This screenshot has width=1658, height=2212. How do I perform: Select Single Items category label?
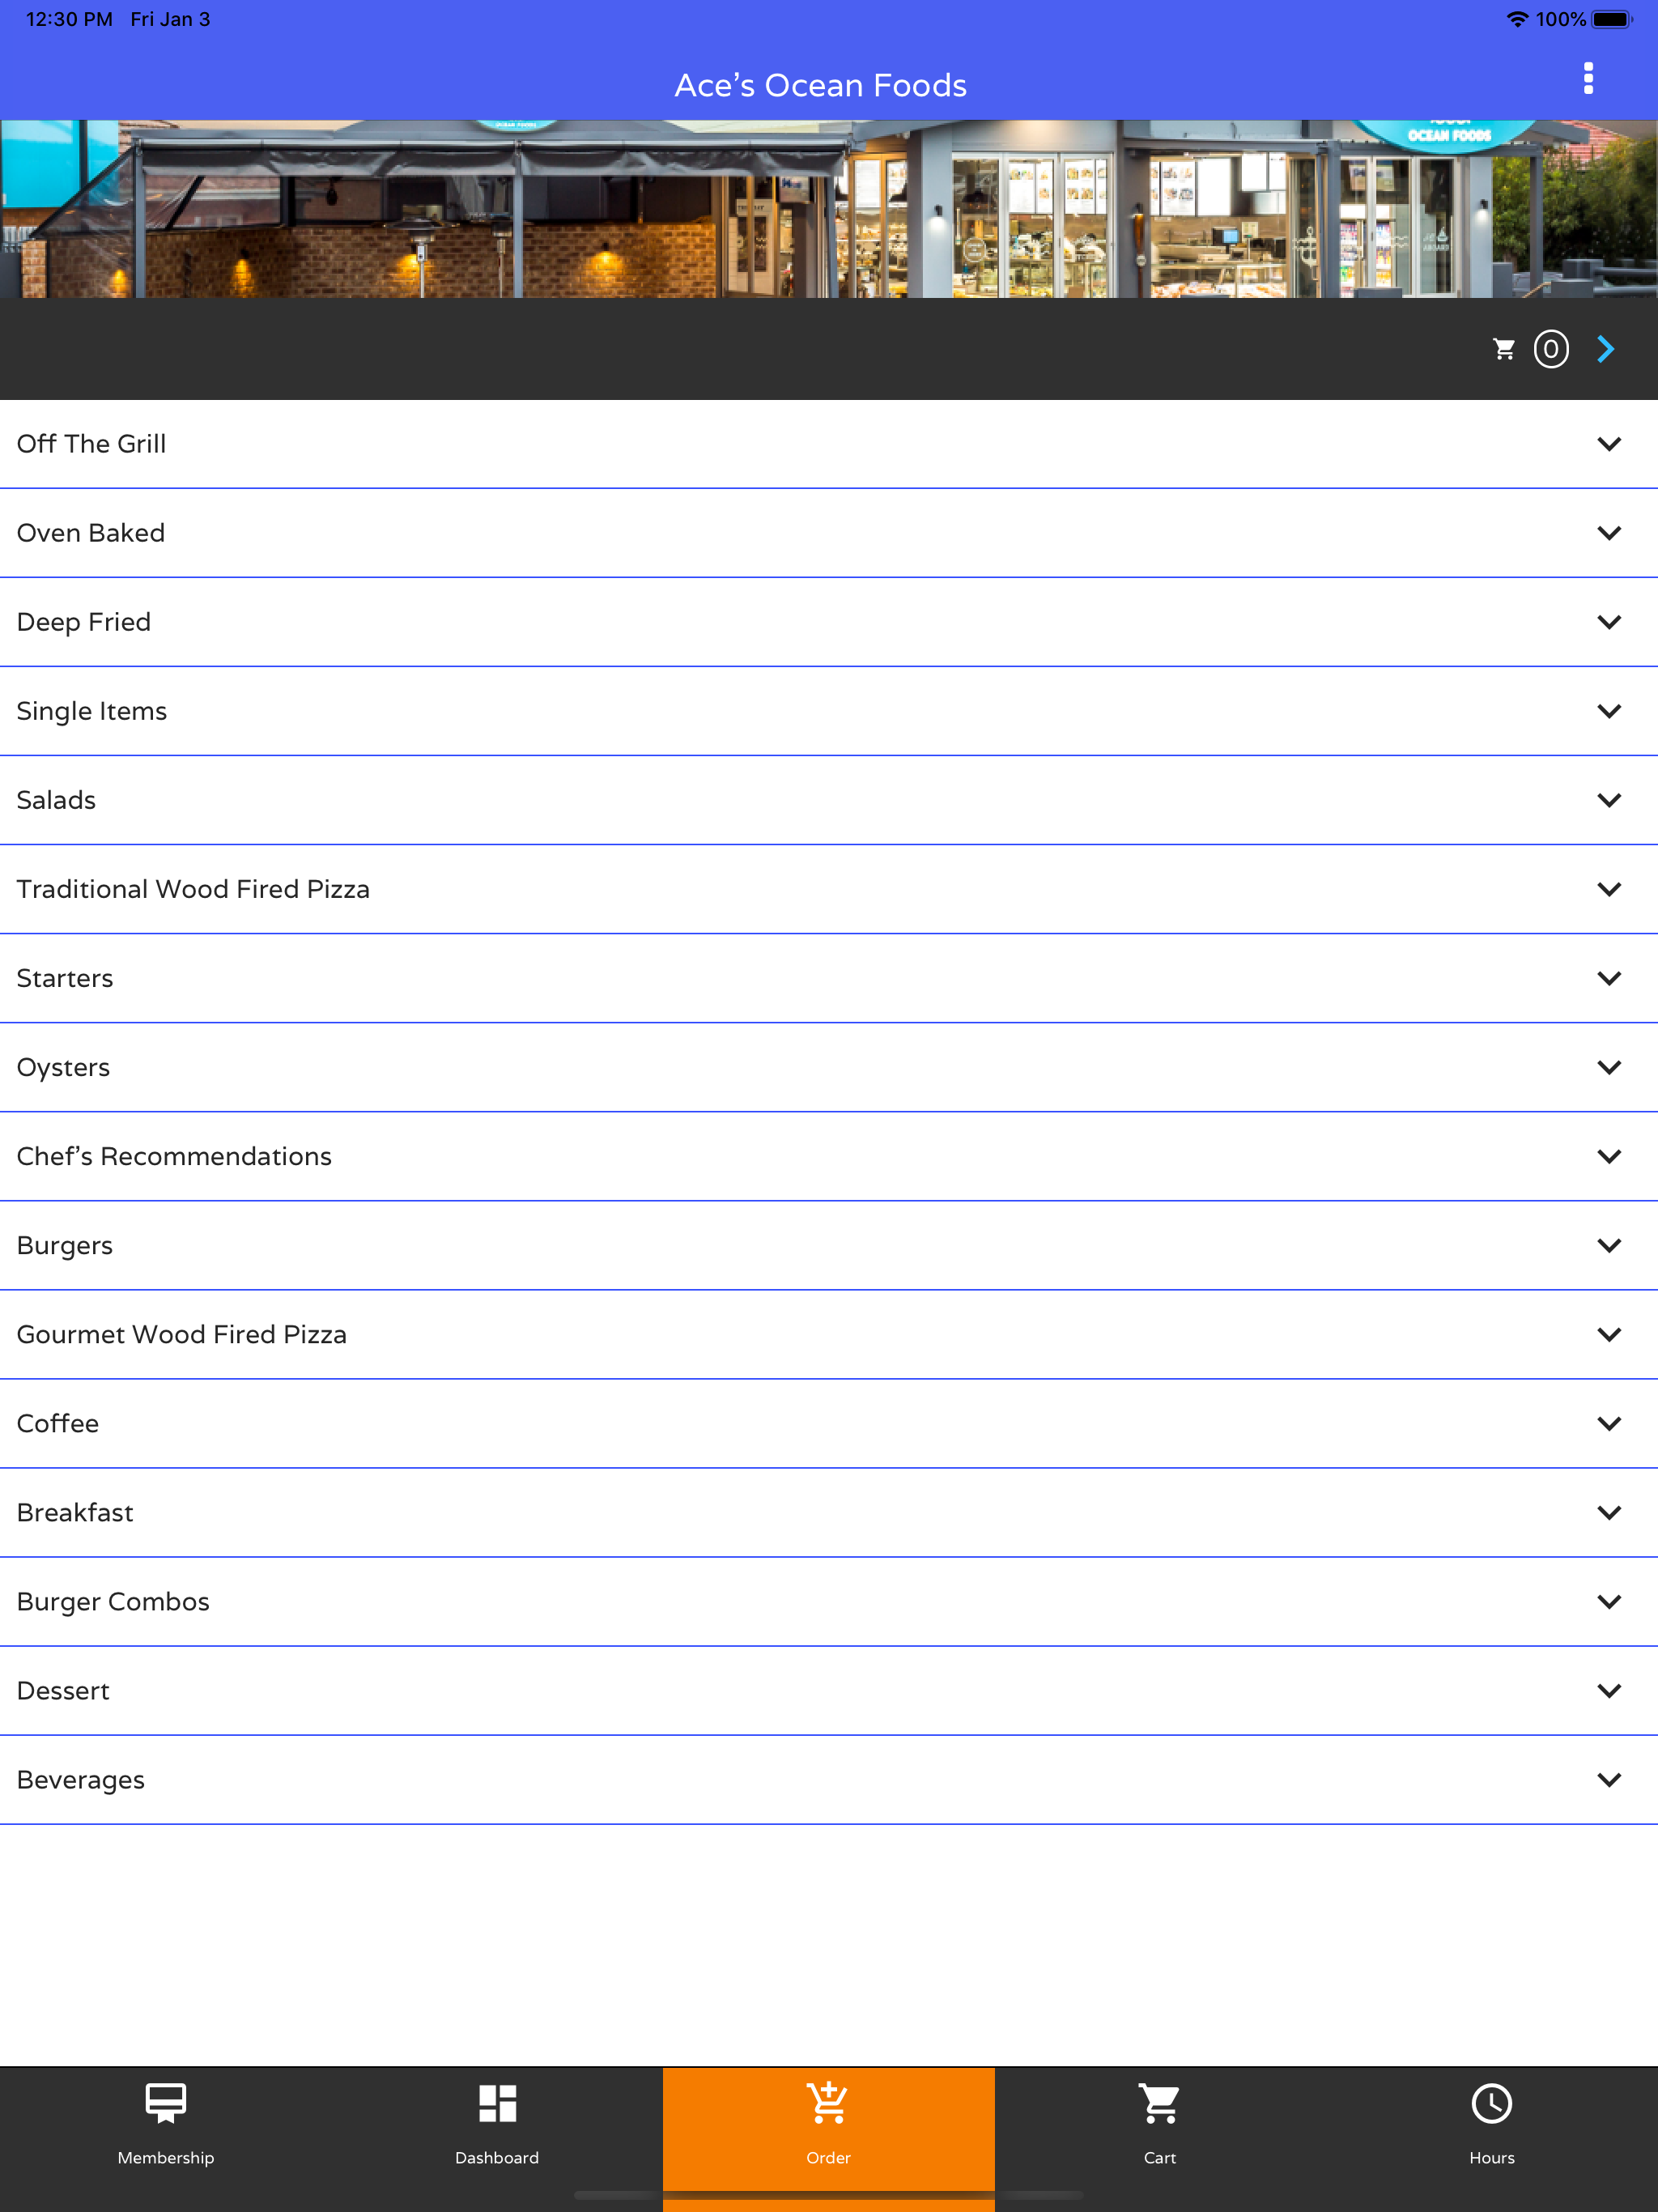click(x=92, y=711)
